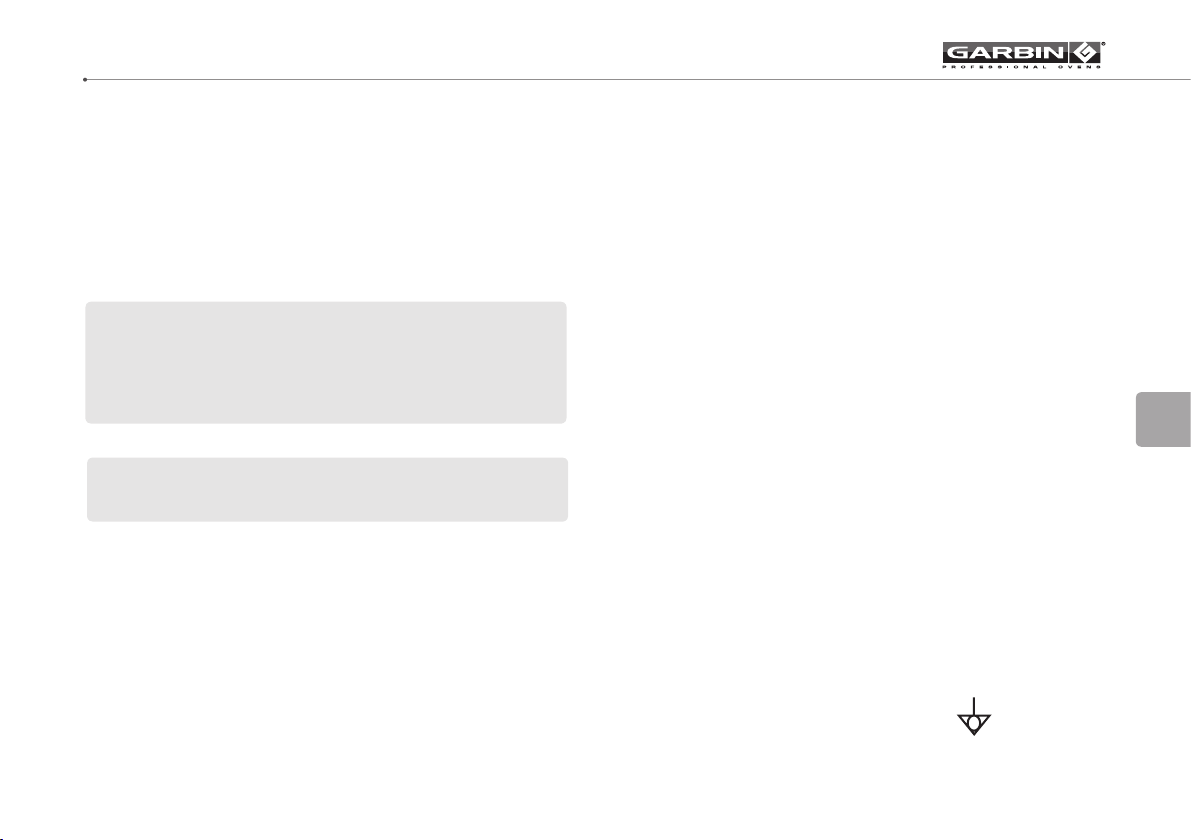Click the dark gray fill of the side tab
The width and height of the screenshot is (1192, 840).
(x=1163, y=420)
